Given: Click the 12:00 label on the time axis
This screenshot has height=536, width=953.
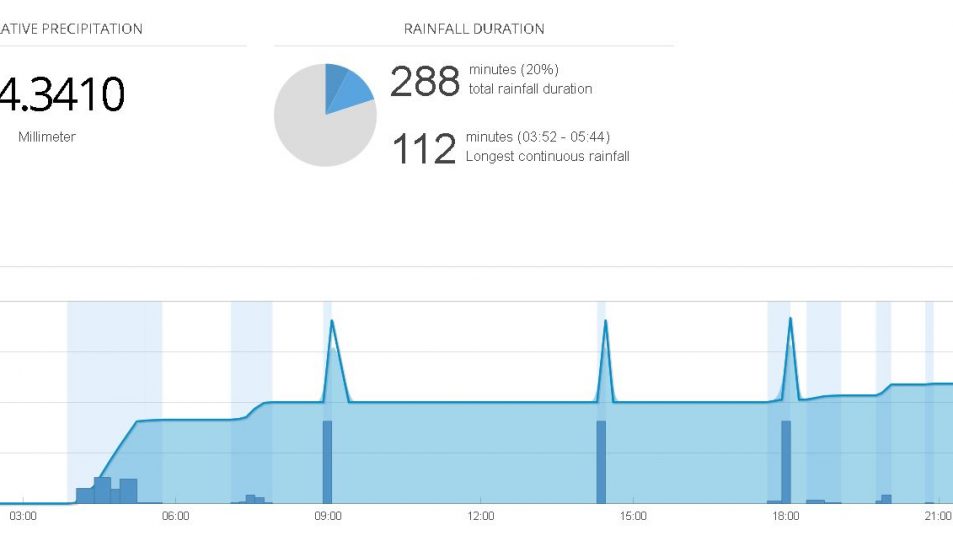Looking at the screenshot, I should click(481, 517).
